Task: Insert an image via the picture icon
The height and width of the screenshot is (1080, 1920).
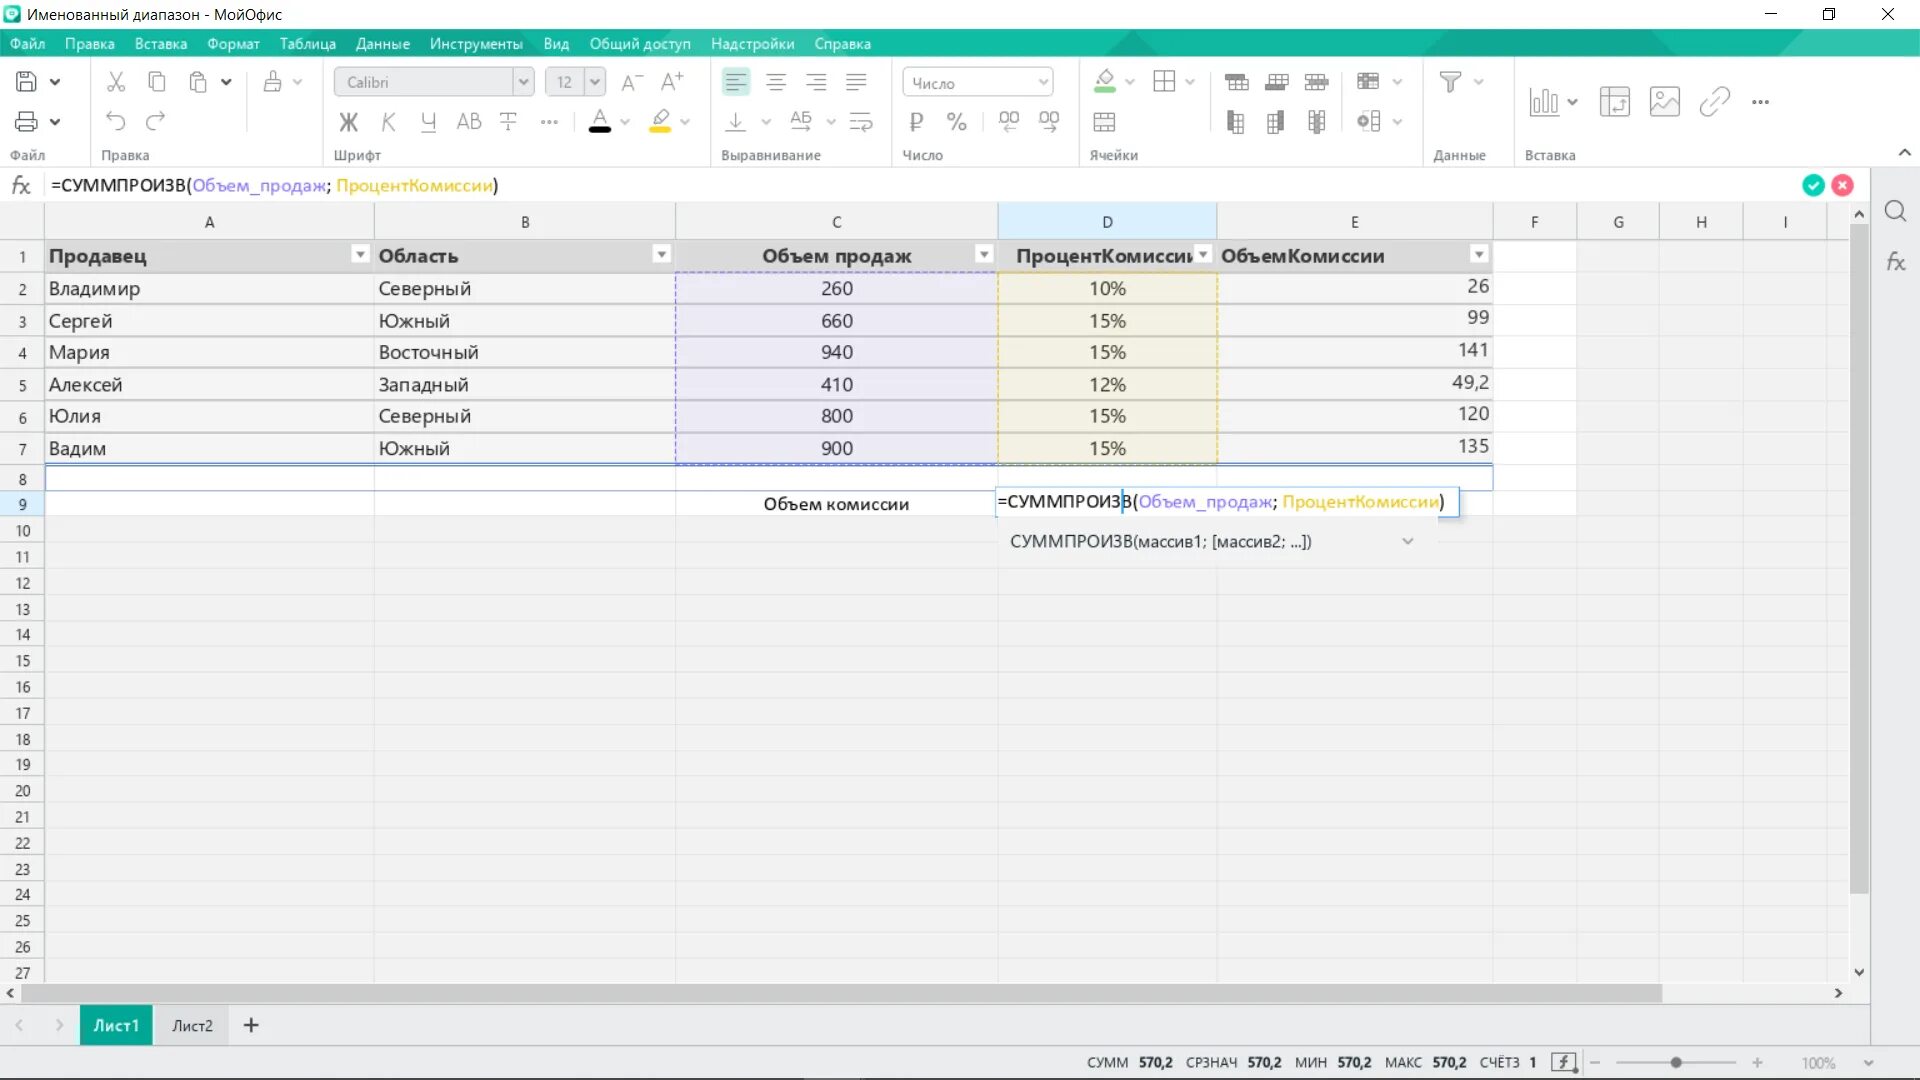Action: (x=1664, y=101)
